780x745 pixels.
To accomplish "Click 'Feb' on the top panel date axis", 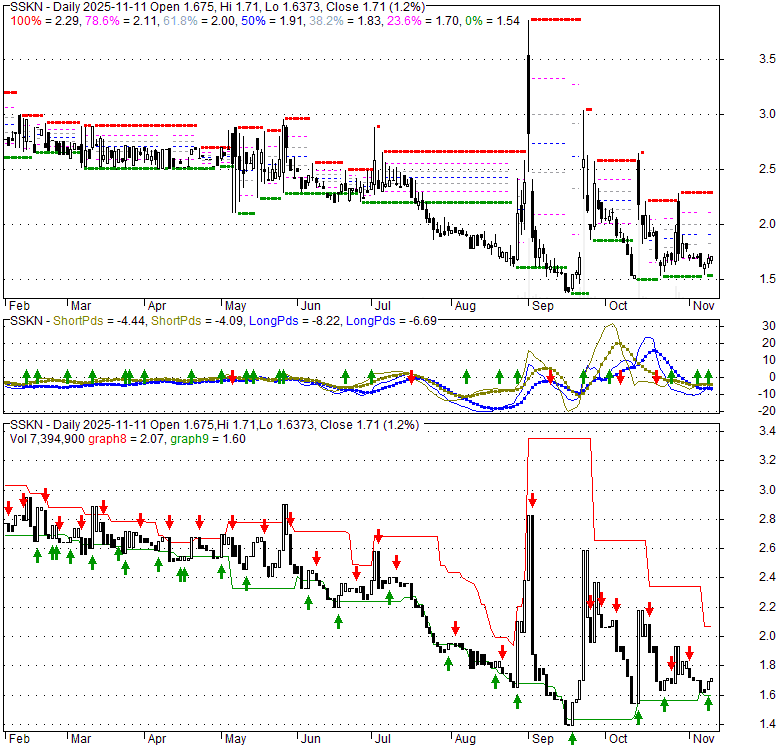I will (19, 306).
